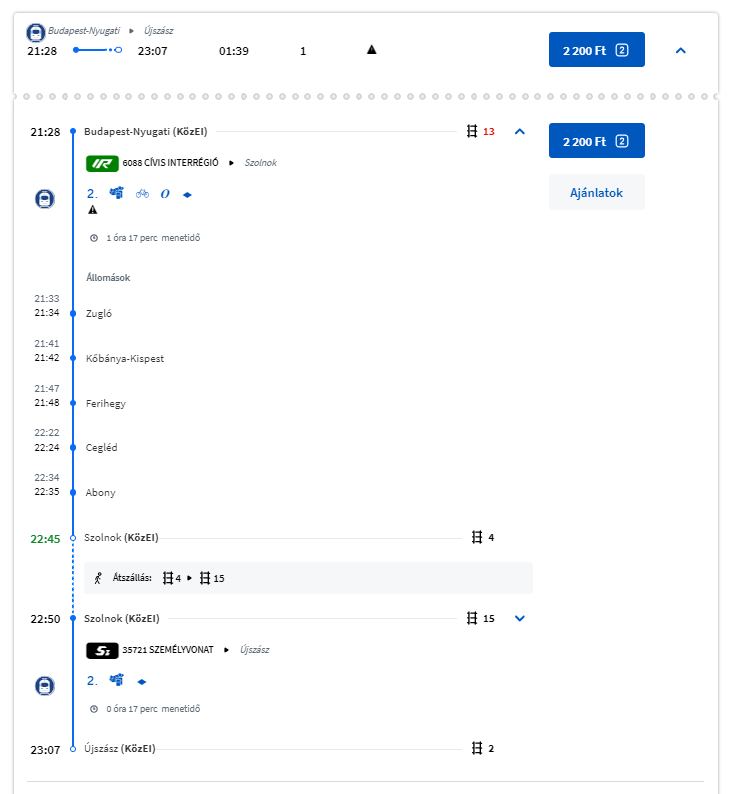This screenshot has width=736, height=794.
Task: Click the track icon for platform 13
Action: 472,132
